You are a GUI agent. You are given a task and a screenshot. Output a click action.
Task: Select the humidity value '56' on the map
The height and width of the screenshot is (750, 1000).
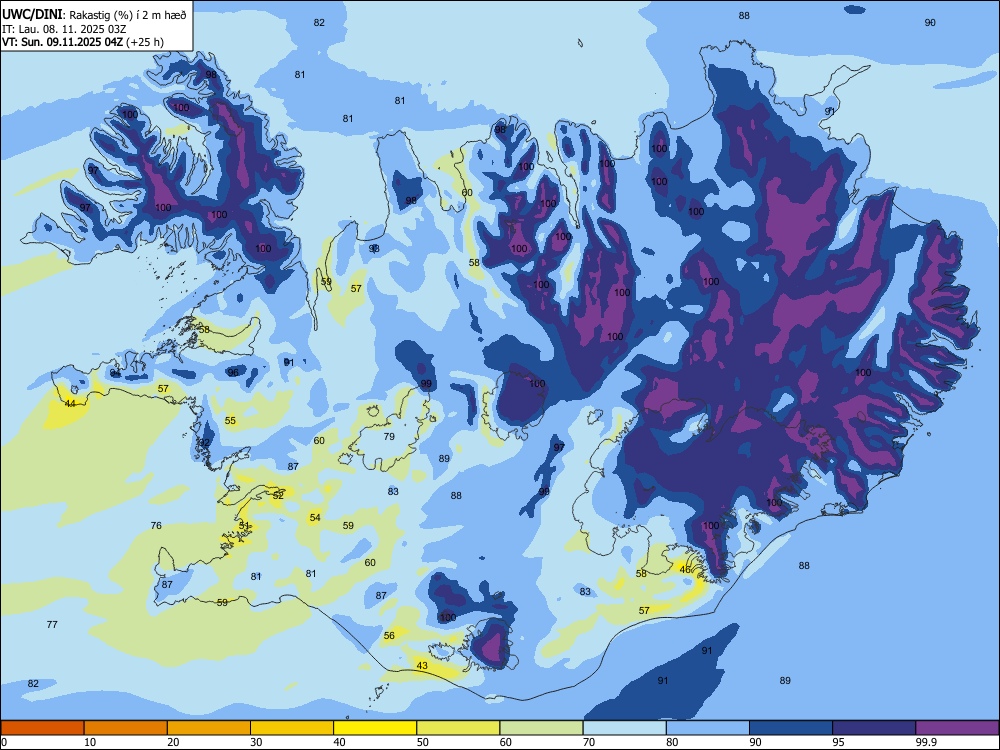click(389, 636)
